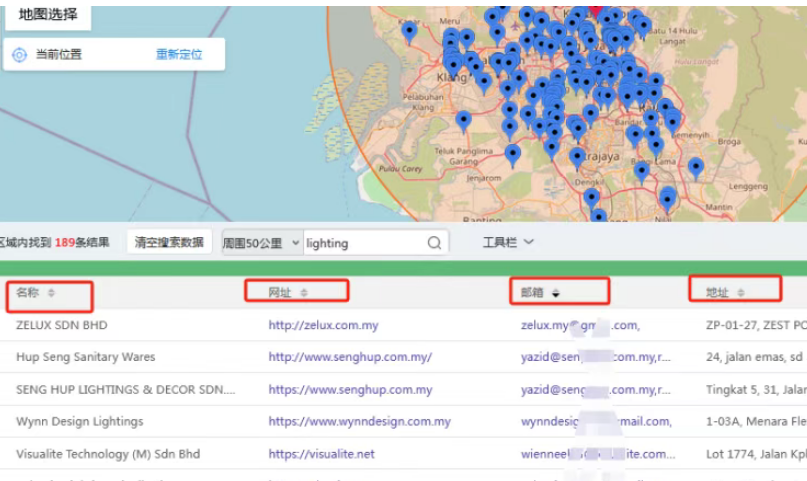Click the lighting keyword search field
This screenshot has height=481, width=807.
[364, 243]
